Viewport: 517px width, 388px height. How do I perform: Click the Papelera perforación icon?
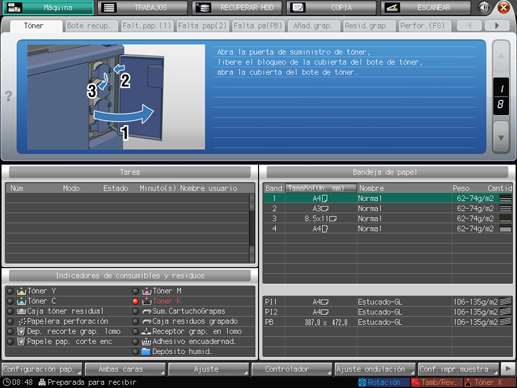(22, 321)
